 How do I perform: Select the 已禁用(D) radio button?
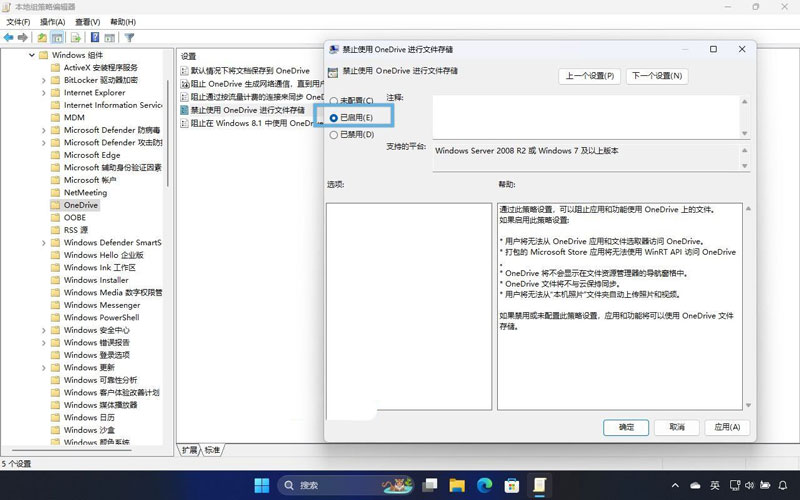pyautogui.click(x=334, y=134)
